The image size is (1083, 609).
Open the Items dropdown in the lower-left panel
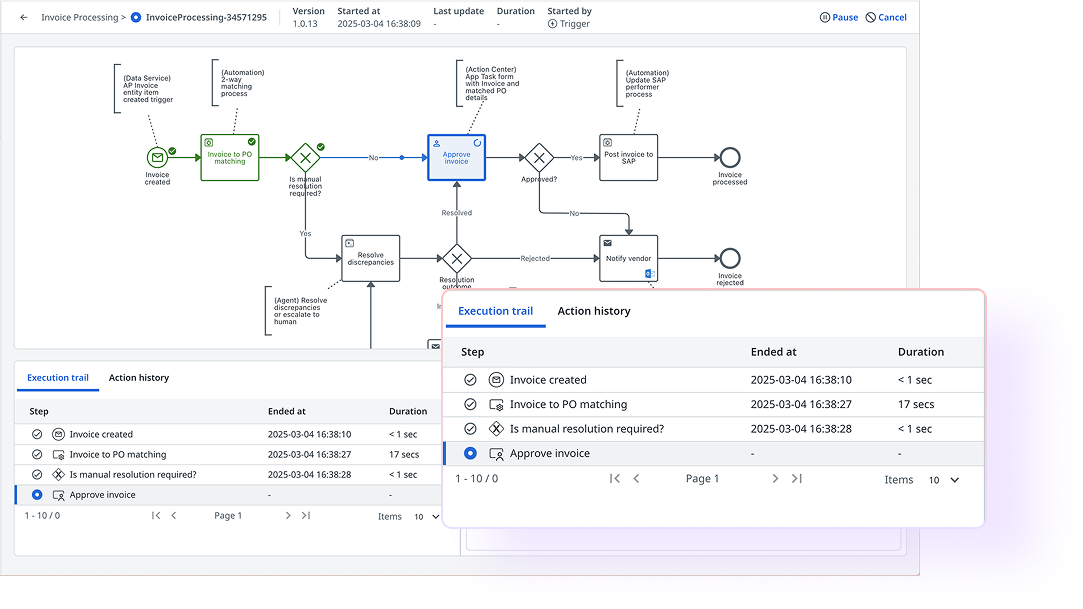coord(427,516)
